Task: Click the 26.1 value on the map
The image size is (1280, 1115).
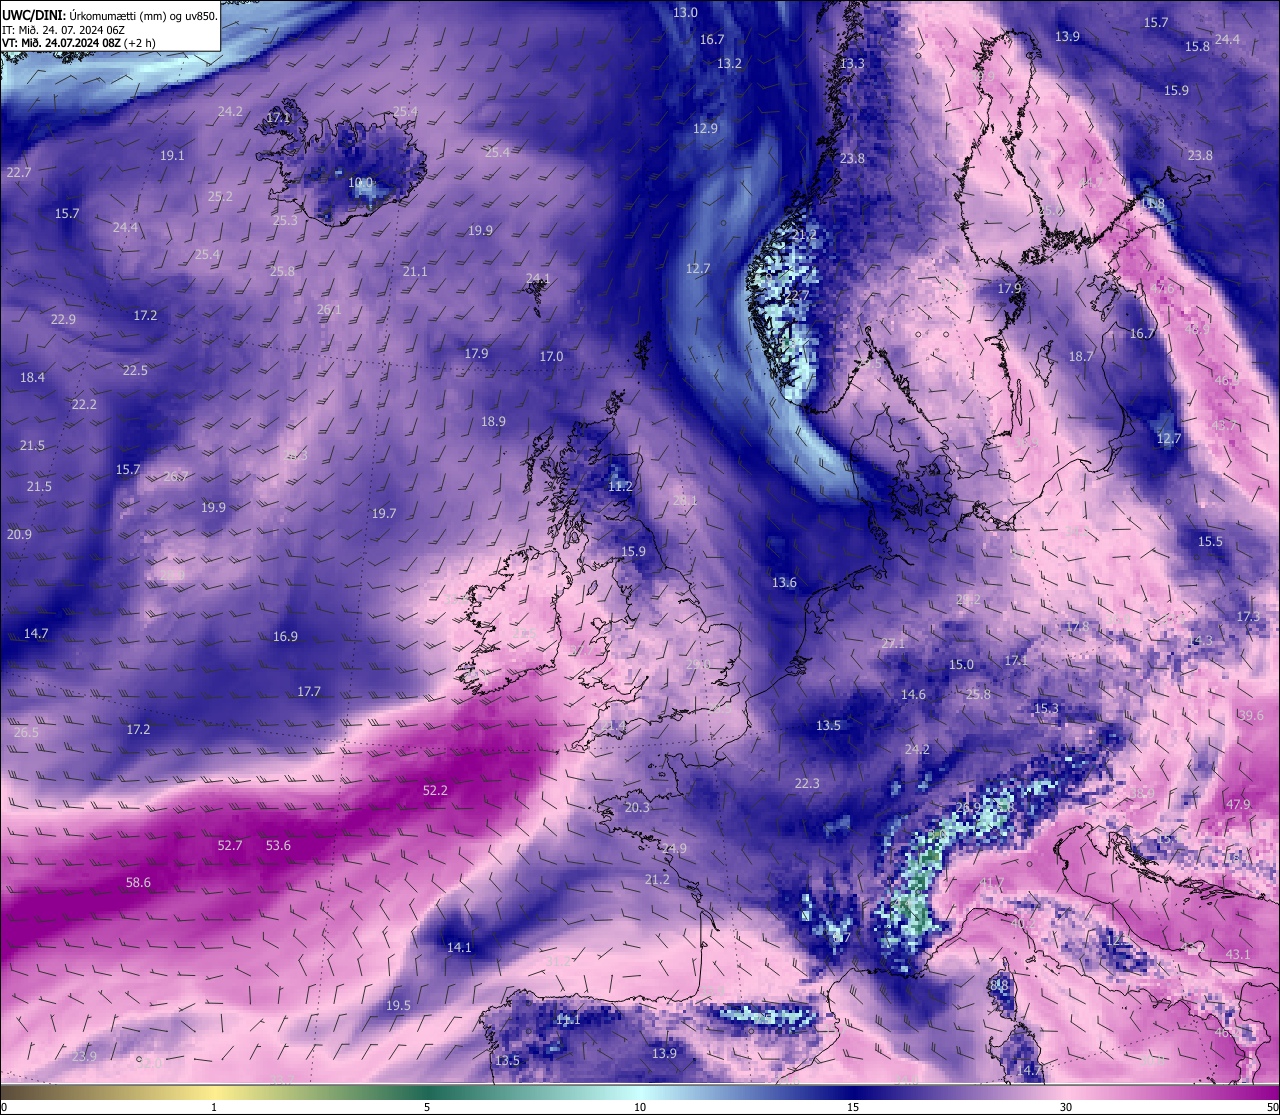Action: click(x=329, y=309)
